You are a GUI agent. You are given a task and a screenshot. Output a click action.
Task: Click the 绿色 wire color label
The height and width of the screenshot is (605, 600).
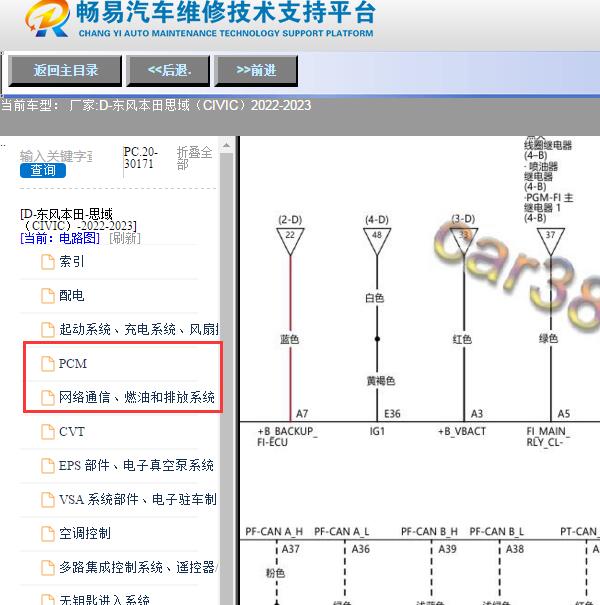(x=548, y=338)
